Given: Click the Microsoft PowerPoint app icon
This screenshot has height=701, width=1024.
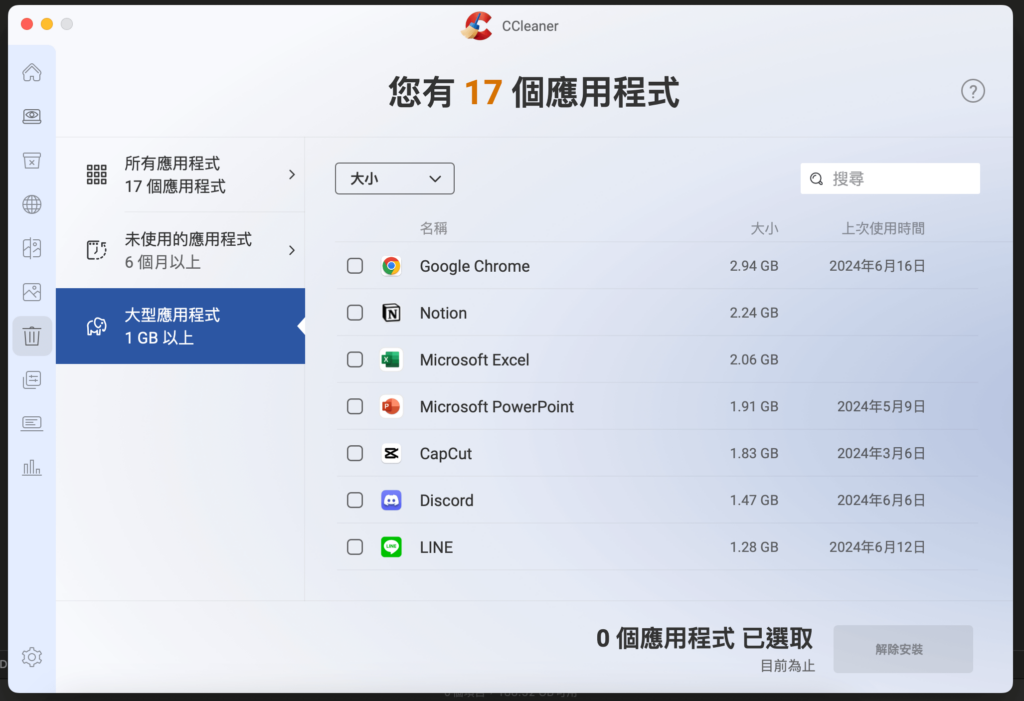Looking at the screenshot, I should 391,406.
